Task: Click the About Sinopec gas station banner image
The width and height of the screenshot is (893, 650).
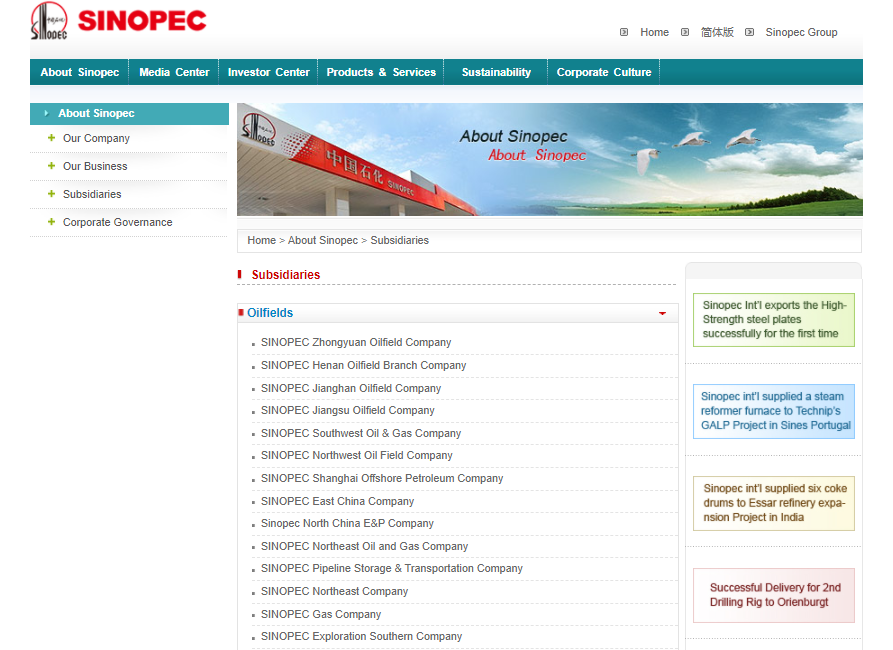Action: click(550, 160)
